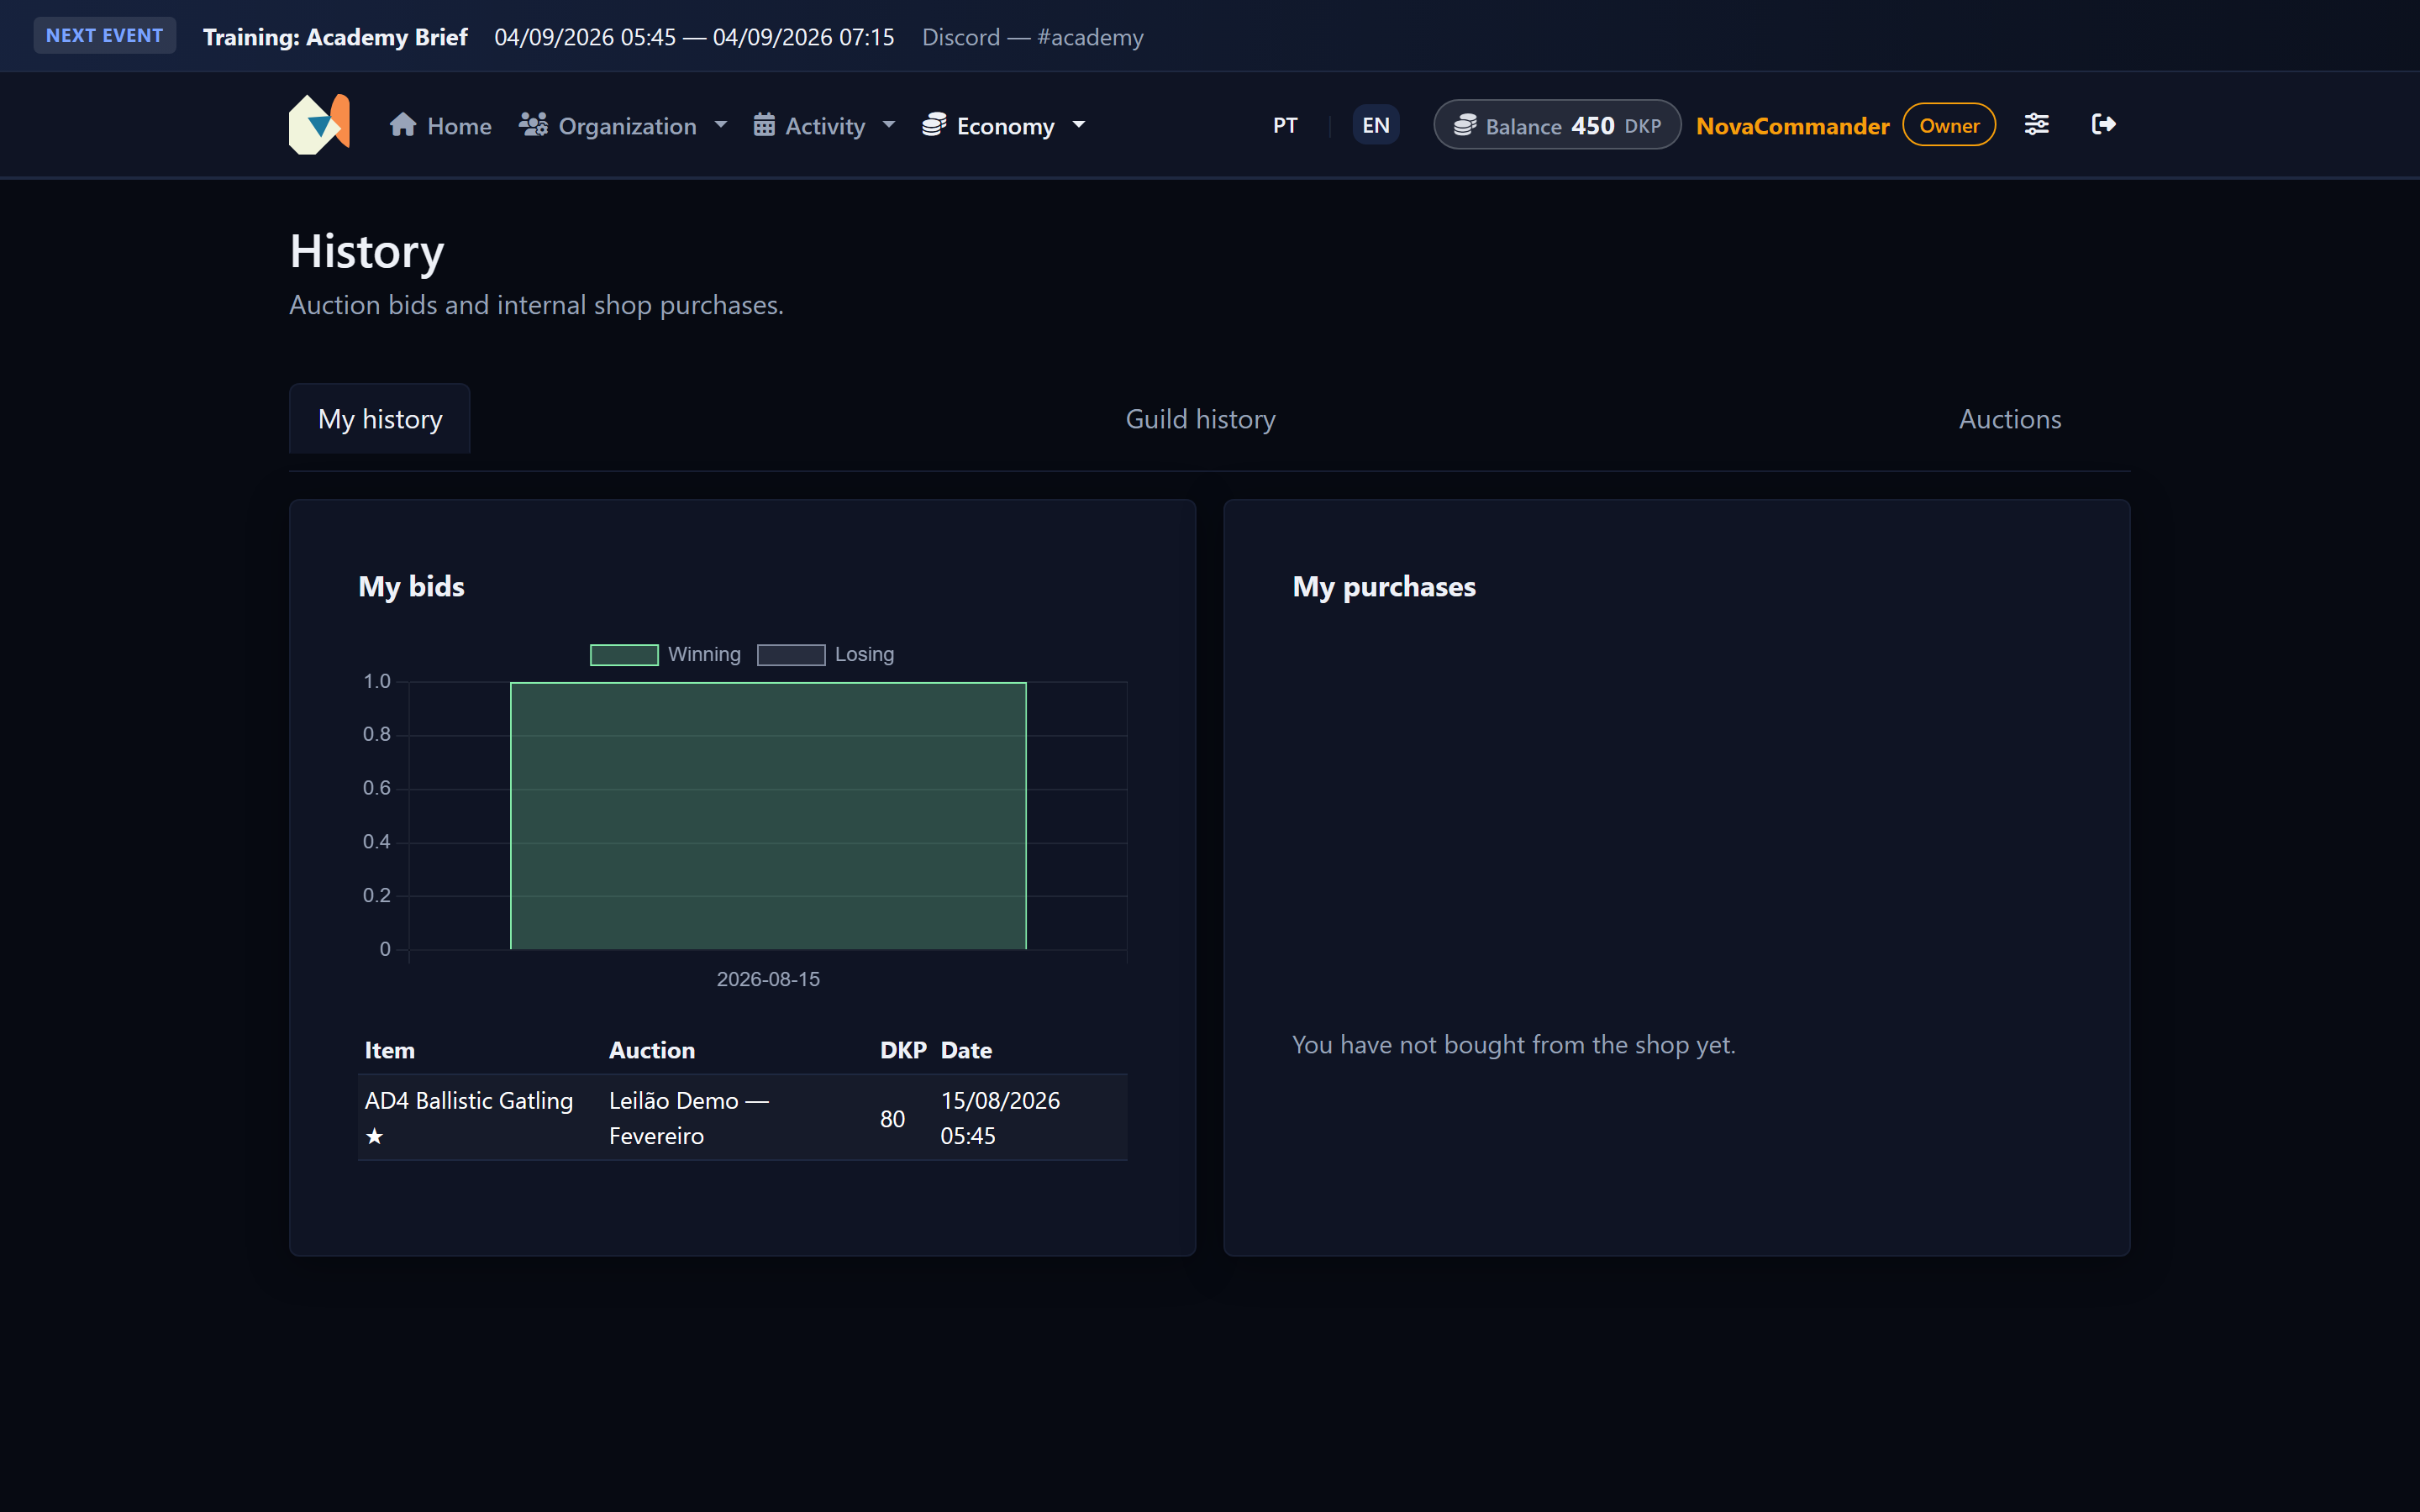Click the Home house icon
The width and height of the screenshot is (2420, 1512).
(403, 124)
